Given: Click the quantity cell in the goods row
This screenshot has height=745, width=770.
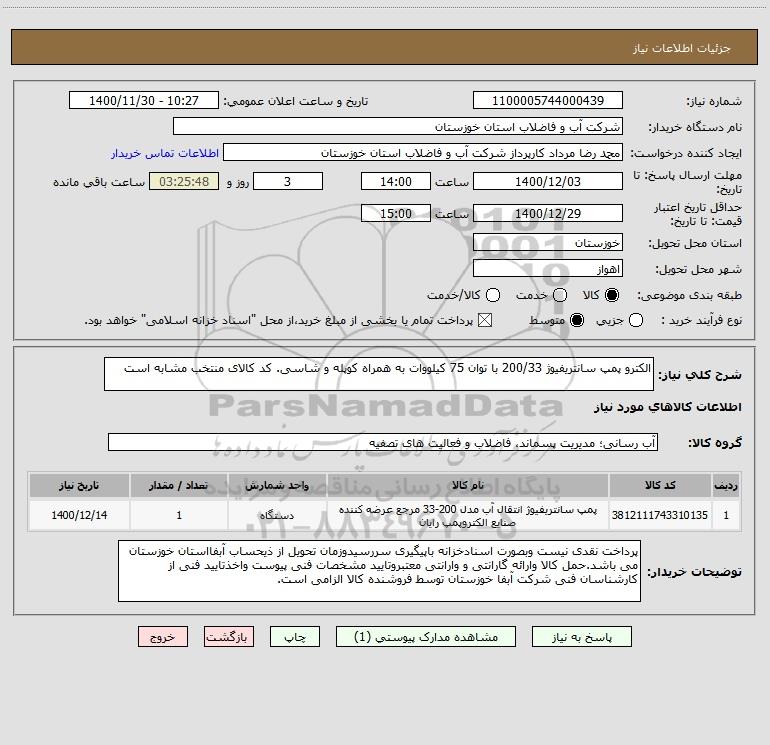Looking at the screenshot, I should pyautogui.click(x=179, y=515).
